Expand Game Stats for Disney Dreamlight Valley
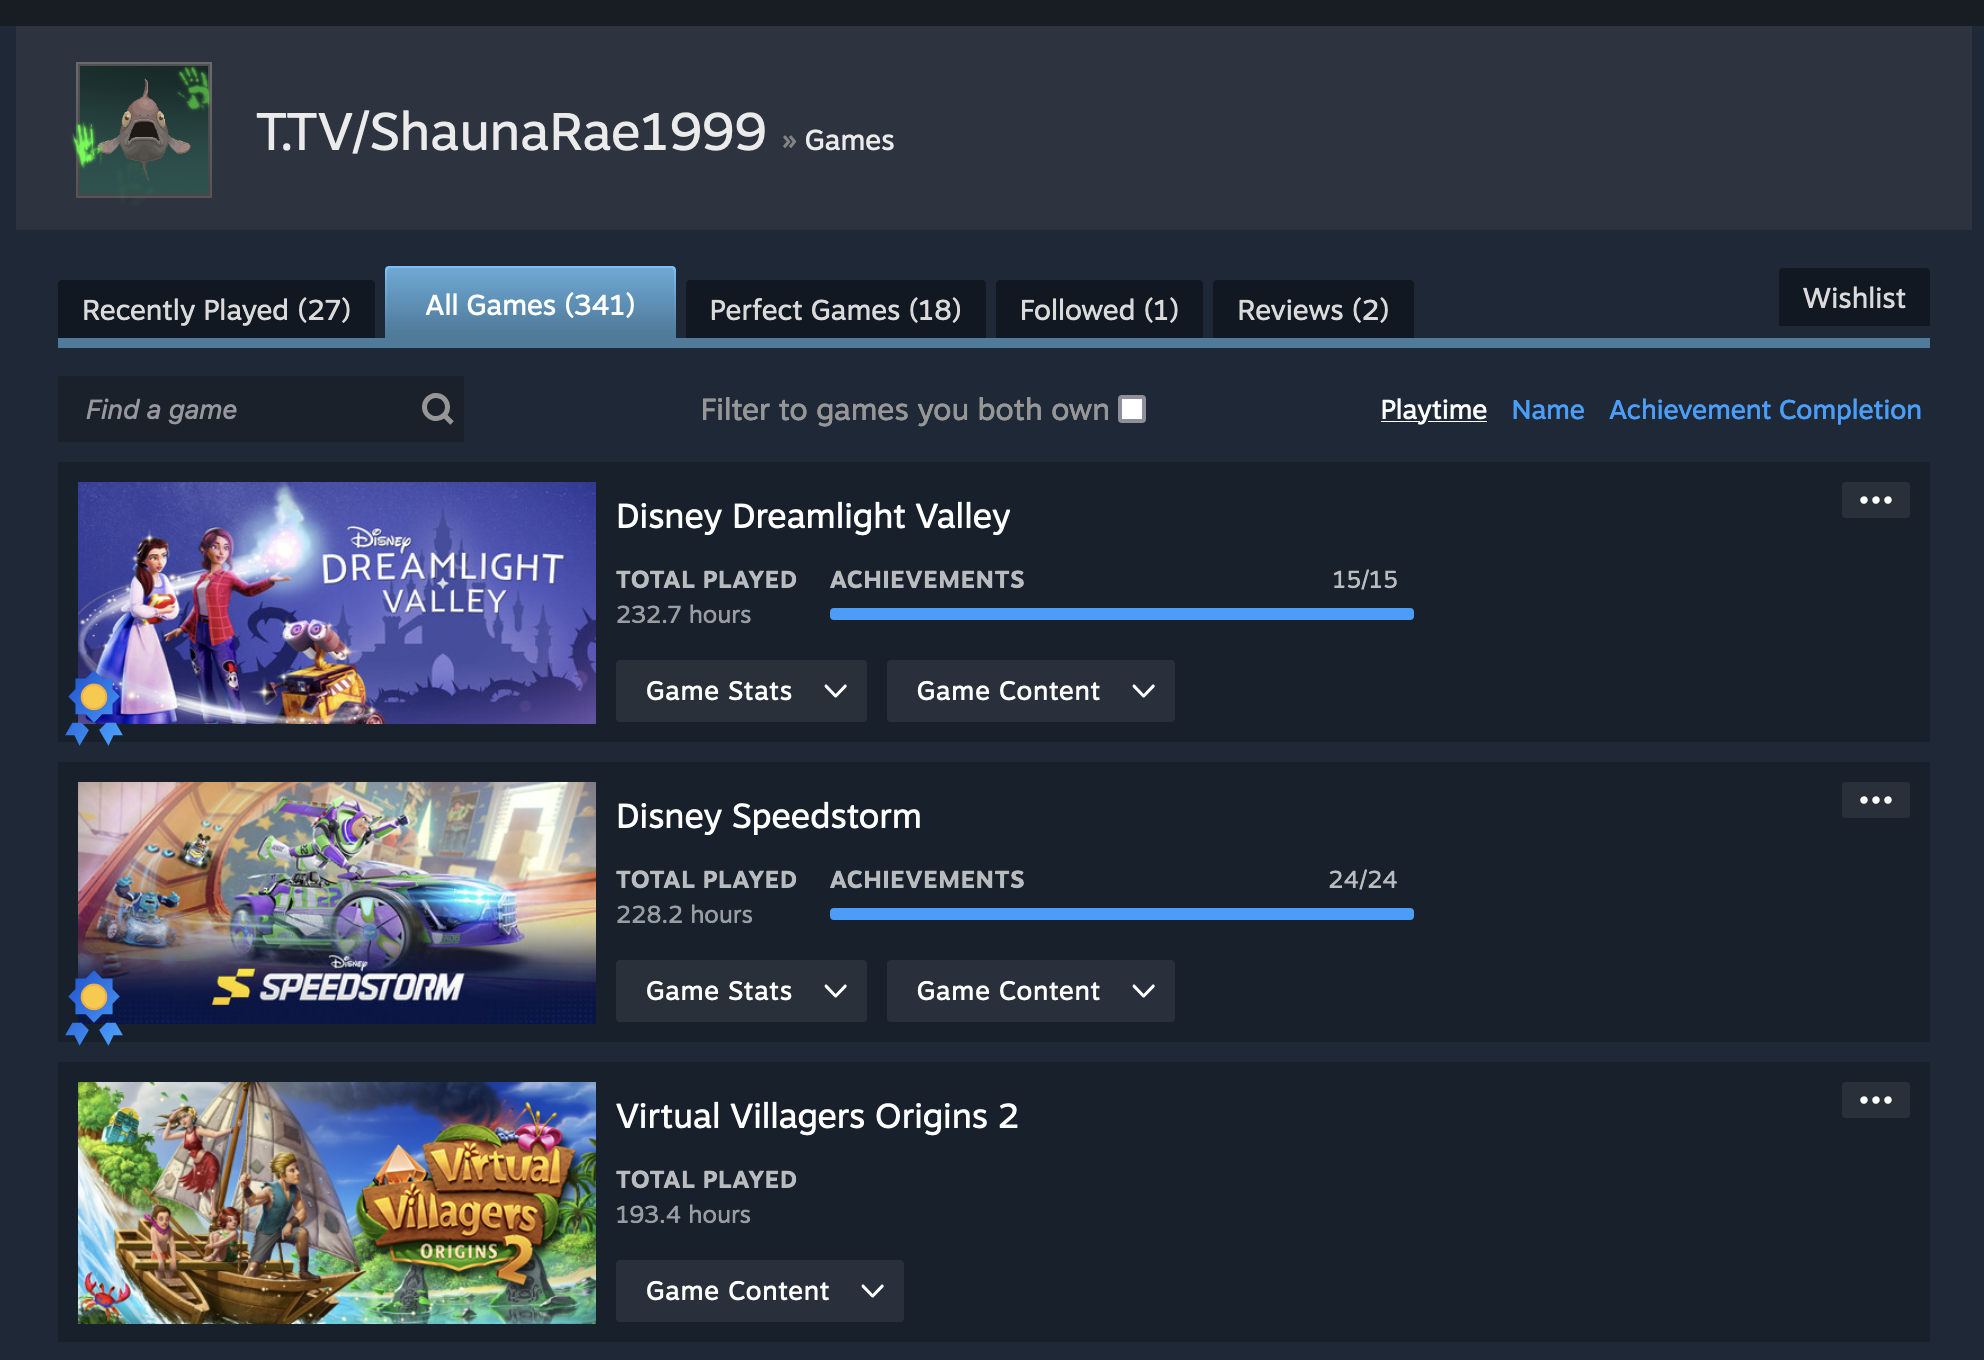 click(741, 691)
